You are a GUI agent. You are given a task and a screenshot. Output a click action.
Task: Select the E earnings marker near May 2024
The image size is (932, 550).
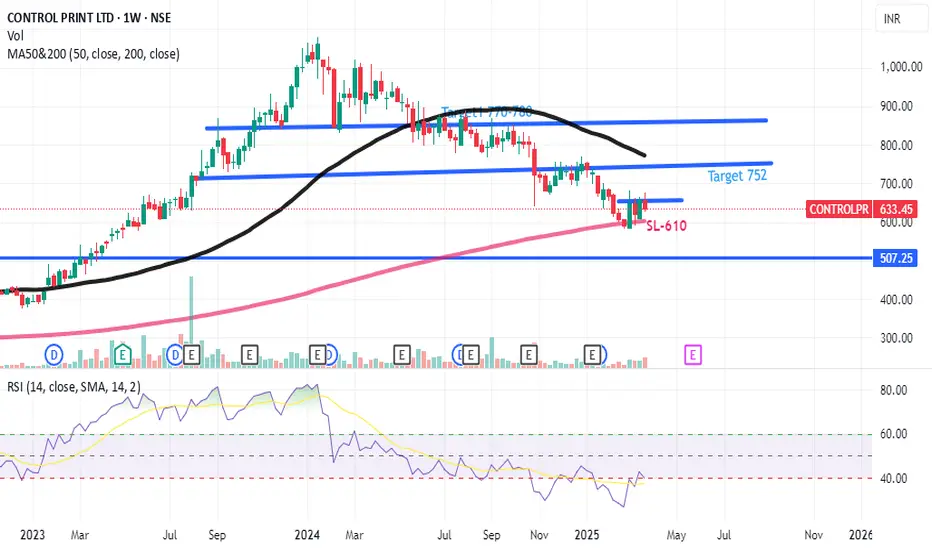click(x=402, y=356)
